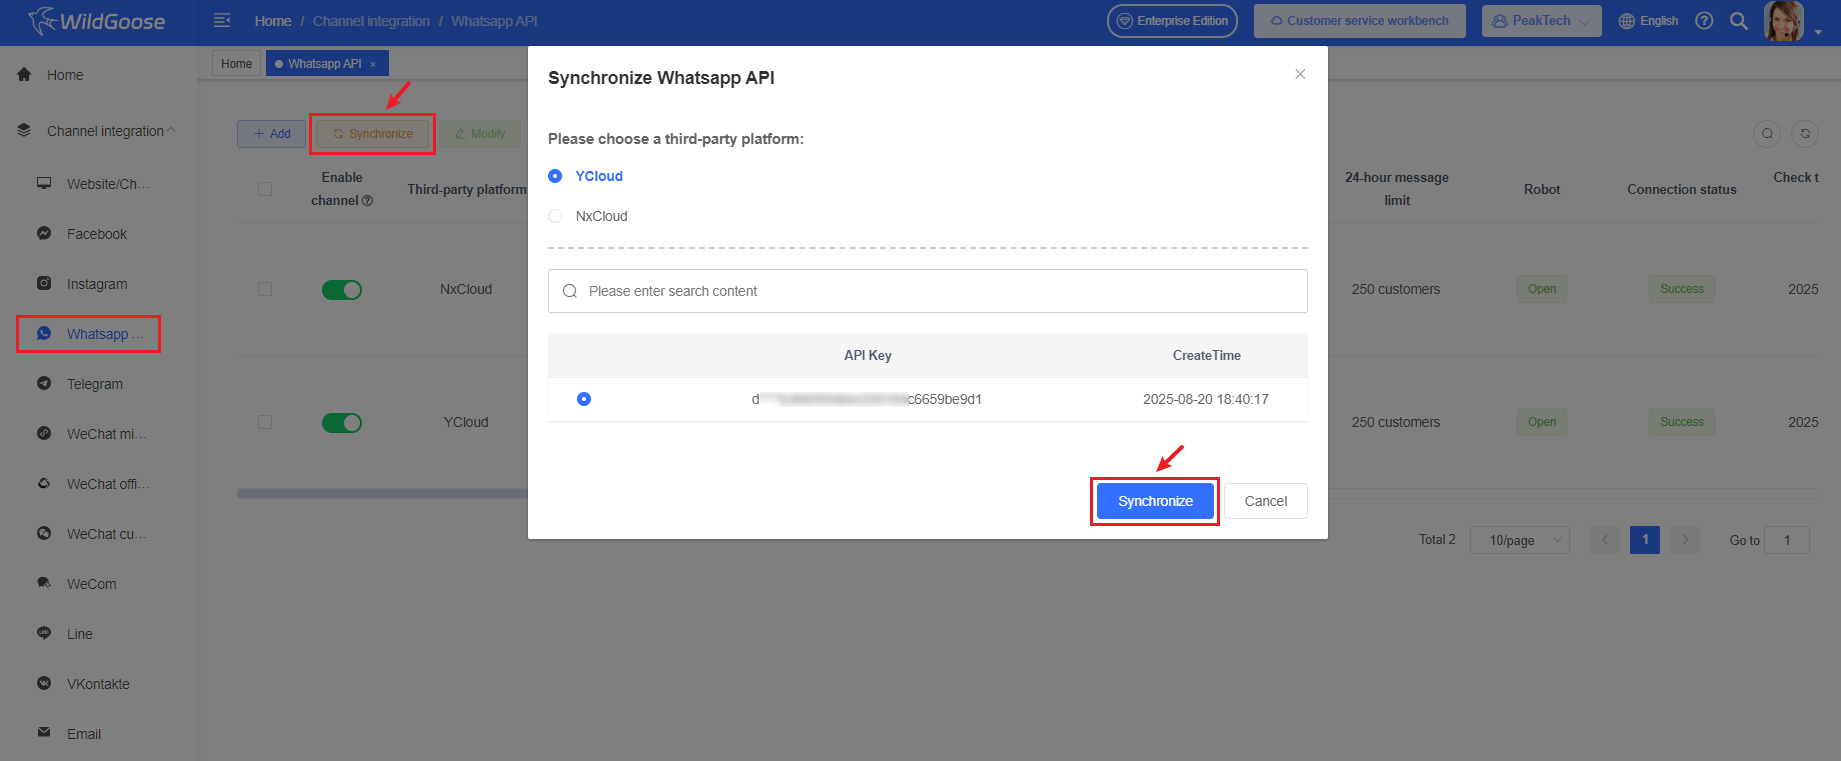Click the table search circle icon

point(1767,133)
